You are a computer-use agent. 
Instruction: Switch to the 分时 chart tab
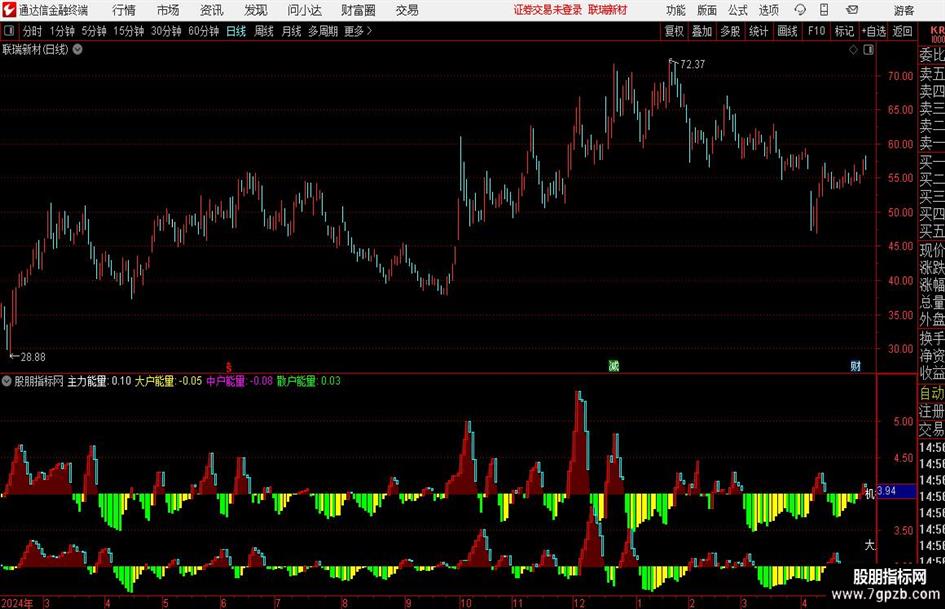point(33,31)
